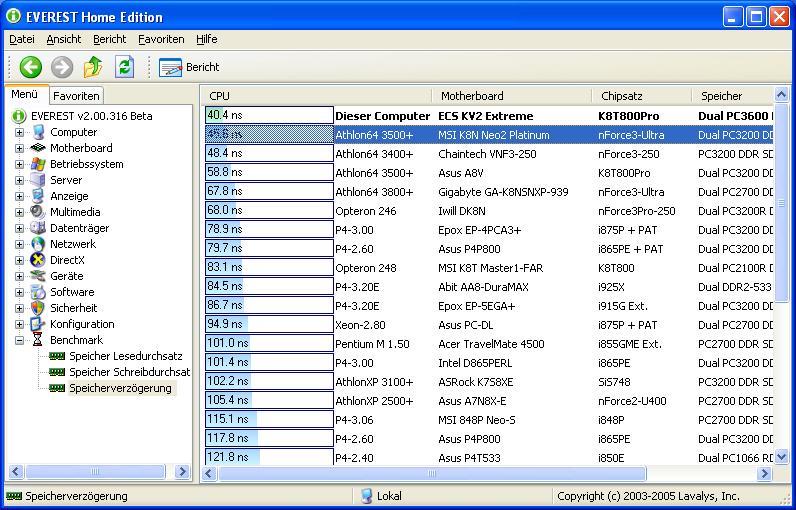Viewport: 796px width, 510px height.
Task: Select the Software icon in the tree
Action: [38, 292]
